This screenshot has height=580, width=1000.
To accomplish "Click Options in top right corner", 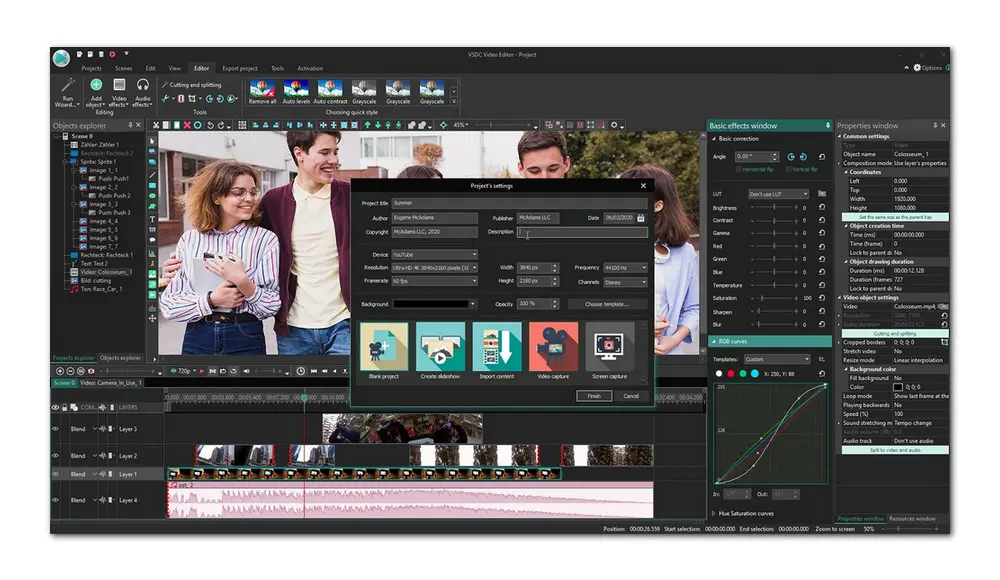I will pyautogui.click(x=927, y=68).
